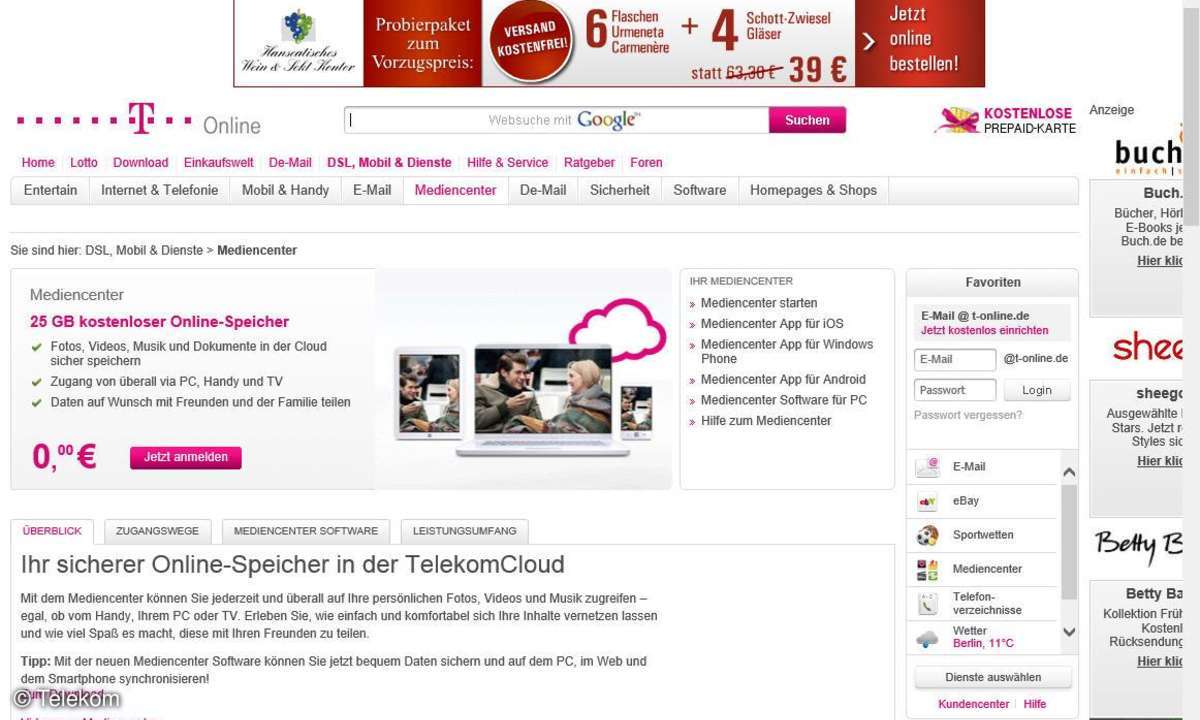Image resolution: width=1200 pixels, height=720 pixels.
Task: Select Internet & Telefonie menu item
Action: 159,190
